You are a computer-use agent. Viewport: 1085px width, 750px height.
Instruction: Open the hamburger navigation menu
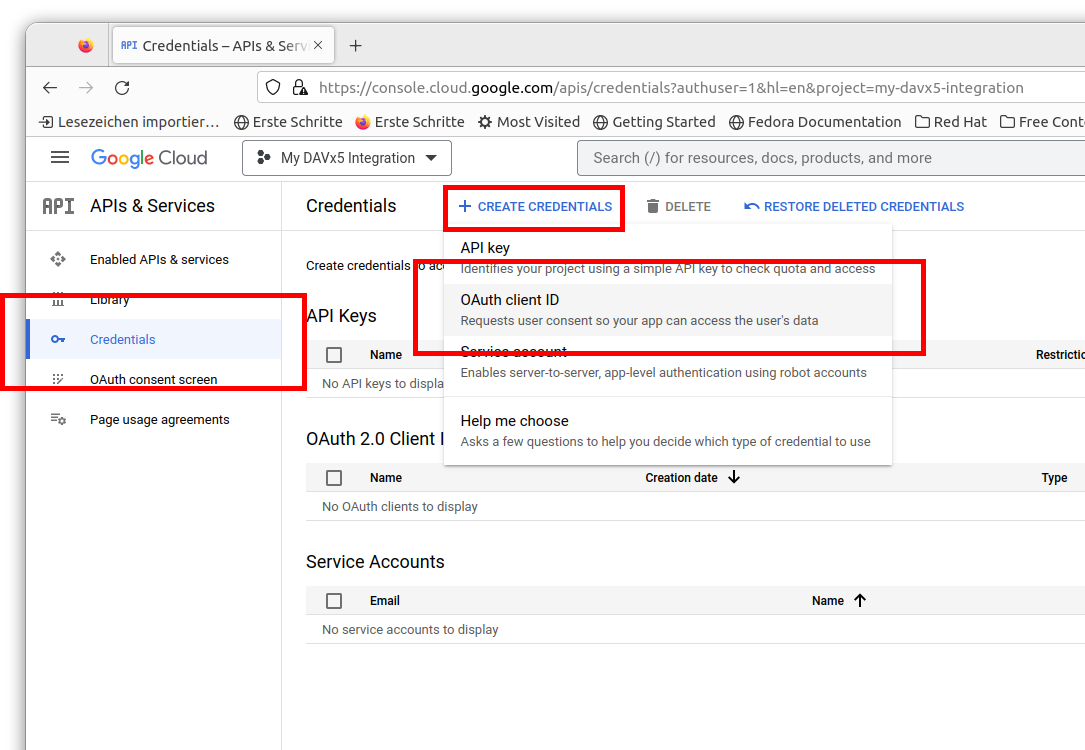coord(60,158)
